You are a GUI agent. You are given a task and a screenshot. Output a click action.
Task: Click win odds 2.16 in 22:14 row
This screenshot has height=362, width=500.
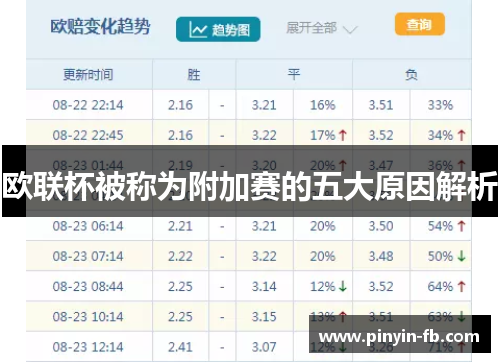tap(180, 105)
